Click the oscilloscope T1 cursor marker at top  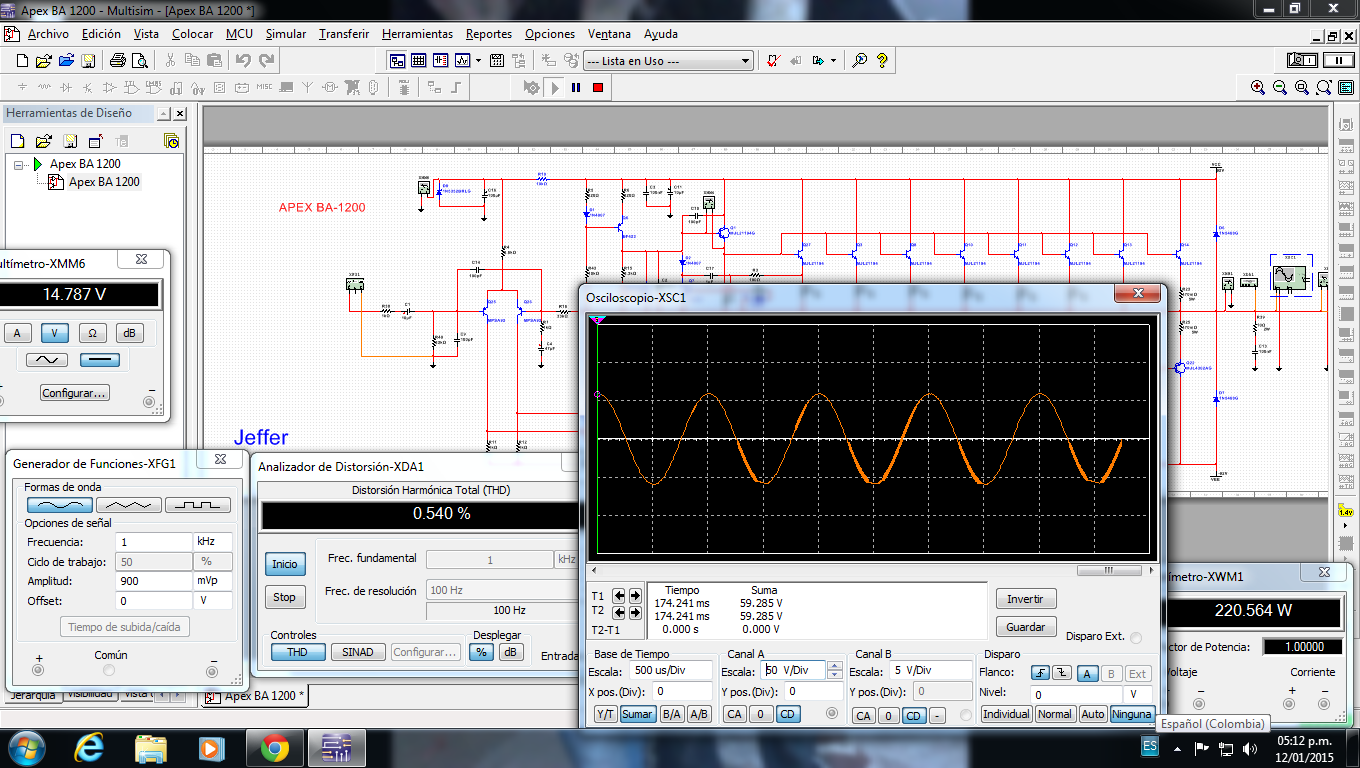coord(598,320)
